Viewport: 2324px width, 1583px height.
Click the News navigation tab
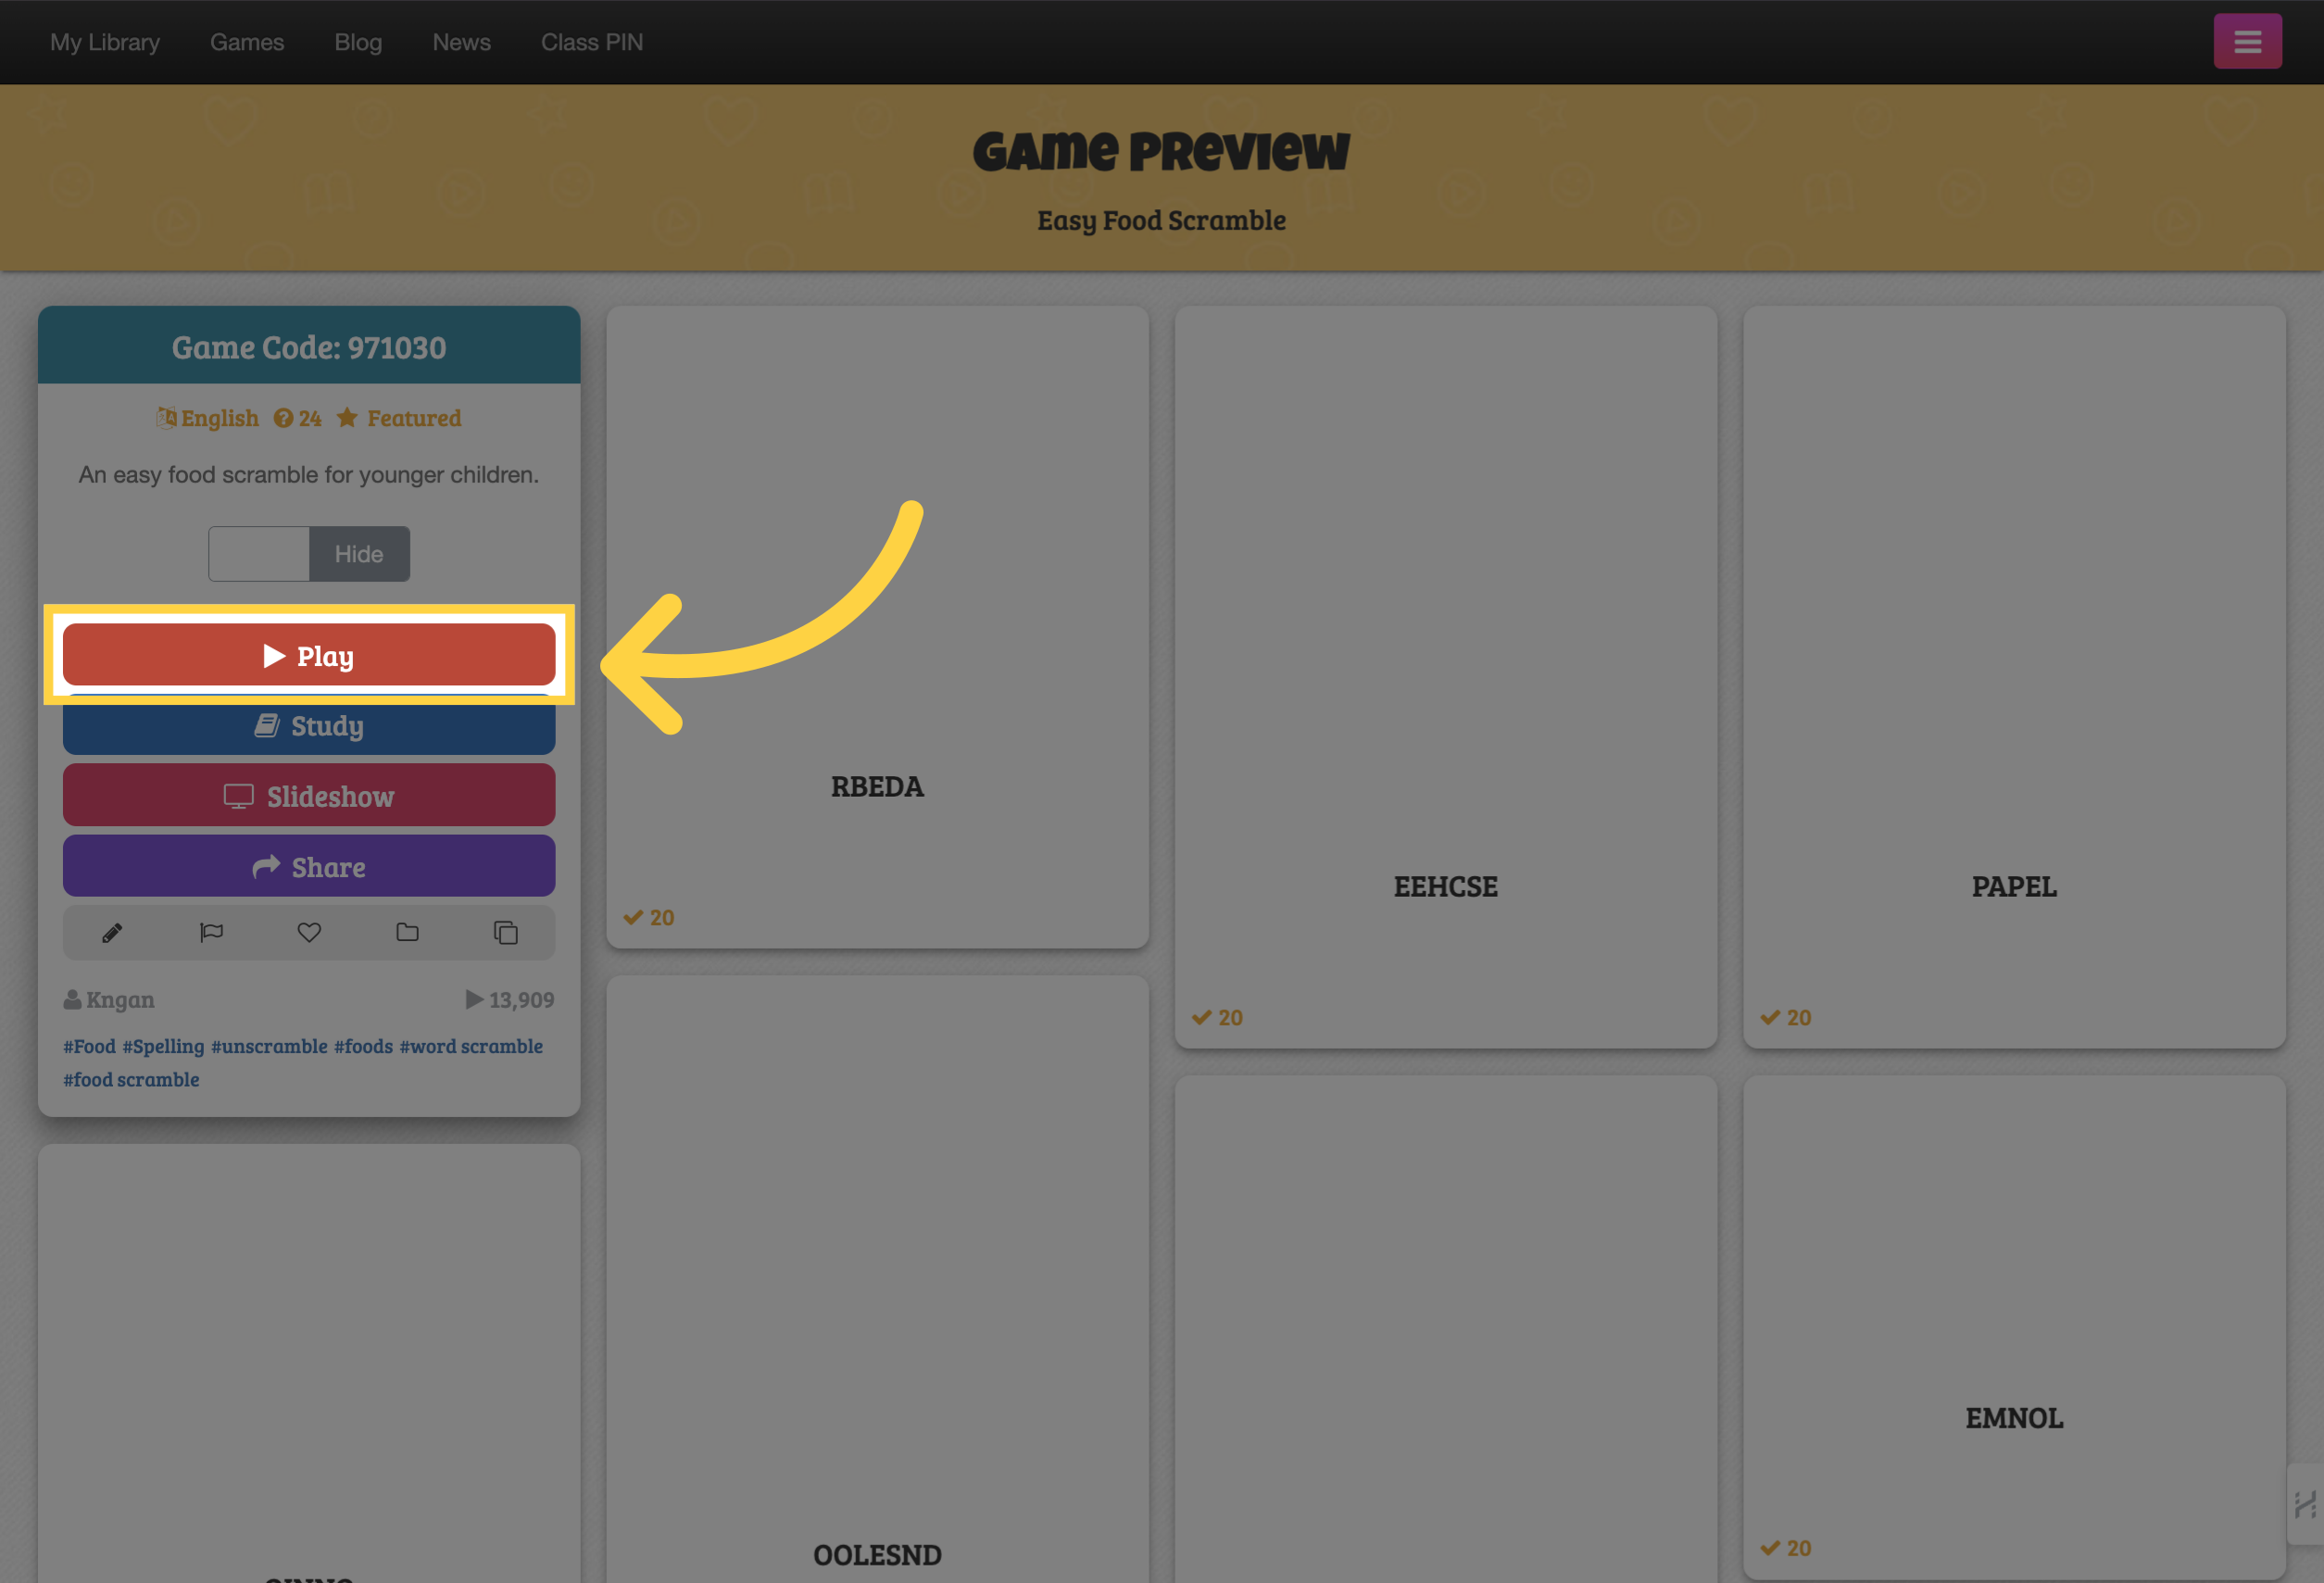tap(461, 41)
